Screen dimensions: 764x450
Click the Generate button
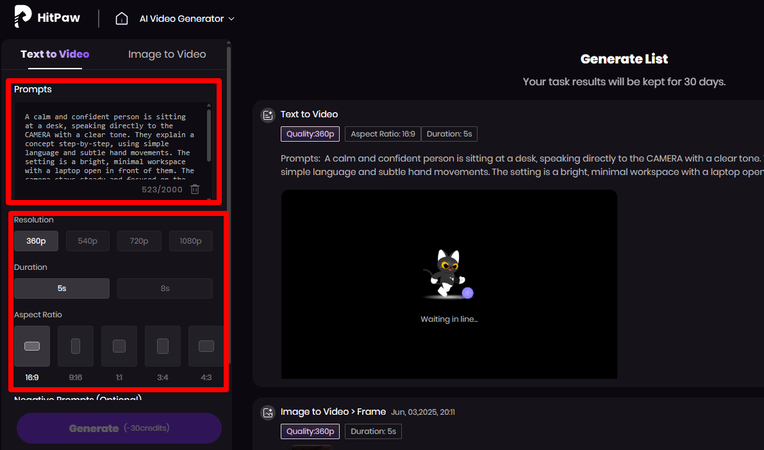tap(119, 428)
